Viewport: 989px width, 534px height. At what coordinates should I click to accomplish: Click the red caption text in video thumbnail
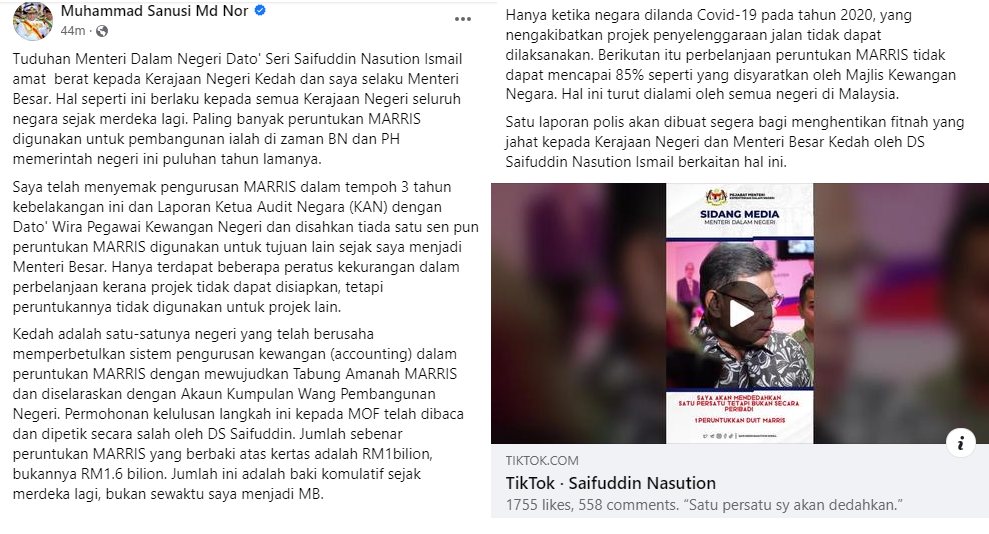739,408
